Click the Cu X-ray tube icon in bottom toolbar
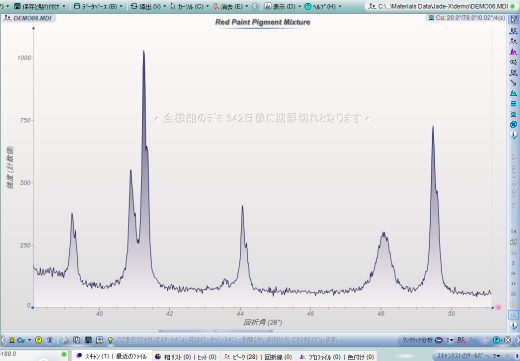 tap(12, 340)
